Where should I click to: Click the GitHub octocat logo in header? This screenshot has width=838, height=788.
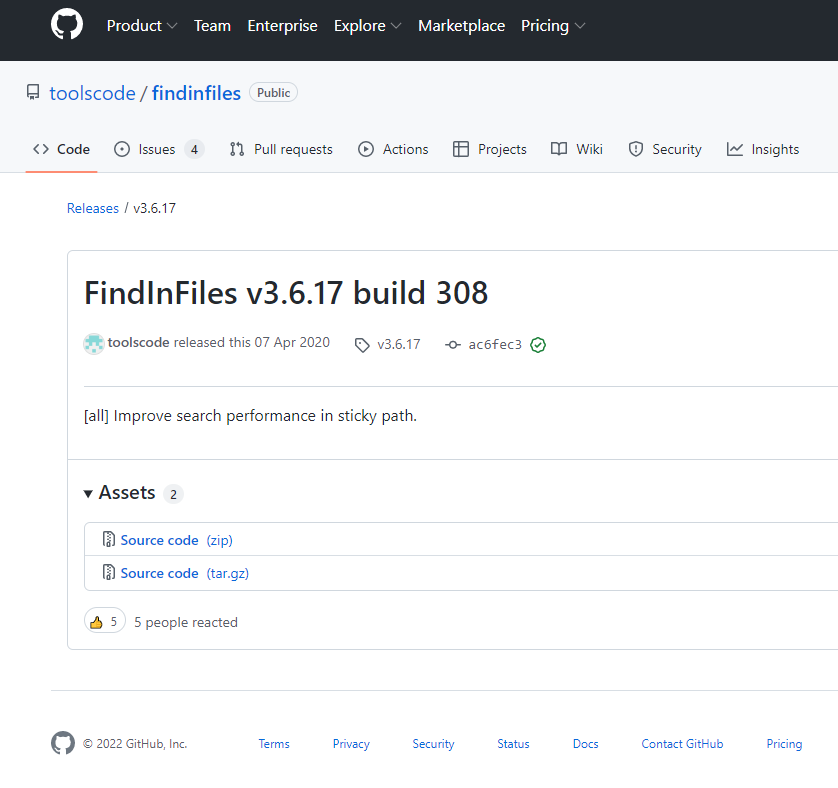[x=67, y=25]
